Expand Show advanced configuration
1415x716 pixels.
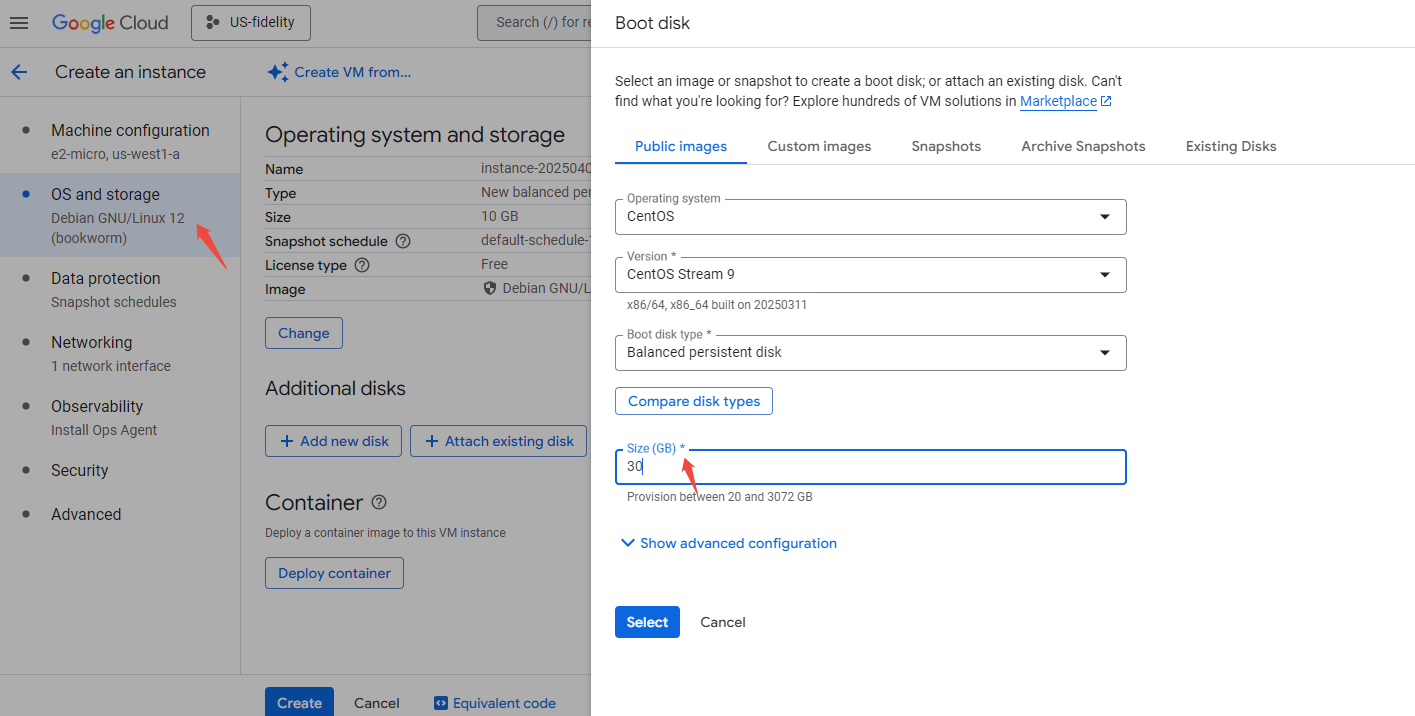[x=728, y=543]
